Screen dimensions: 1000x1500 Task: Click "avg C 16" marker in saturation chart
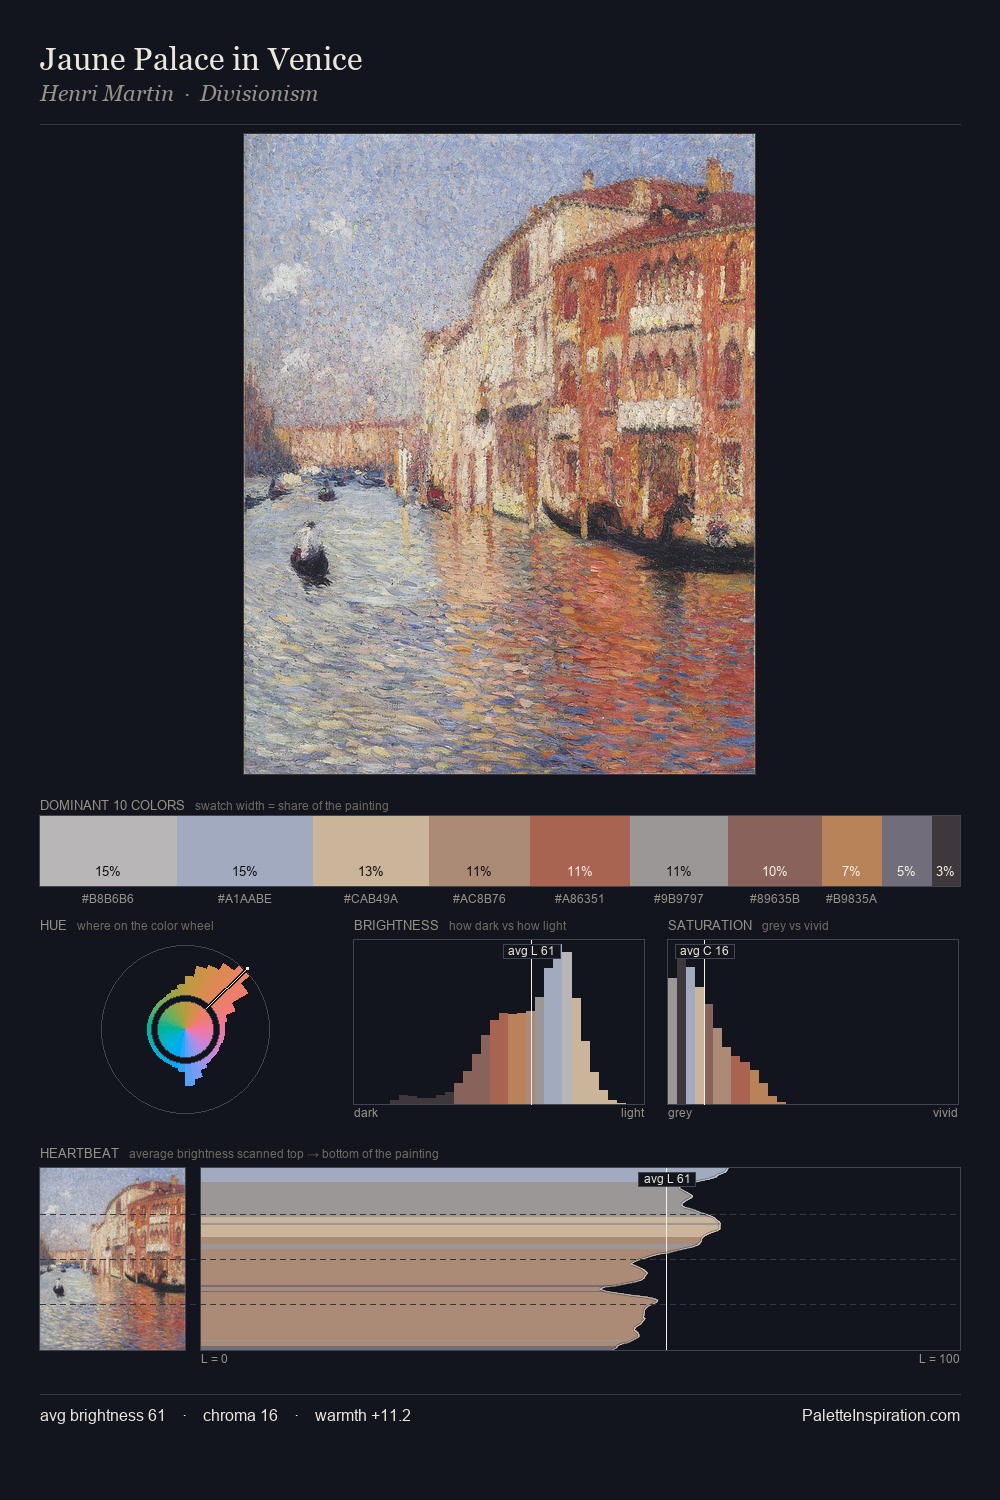click(704, 951)
